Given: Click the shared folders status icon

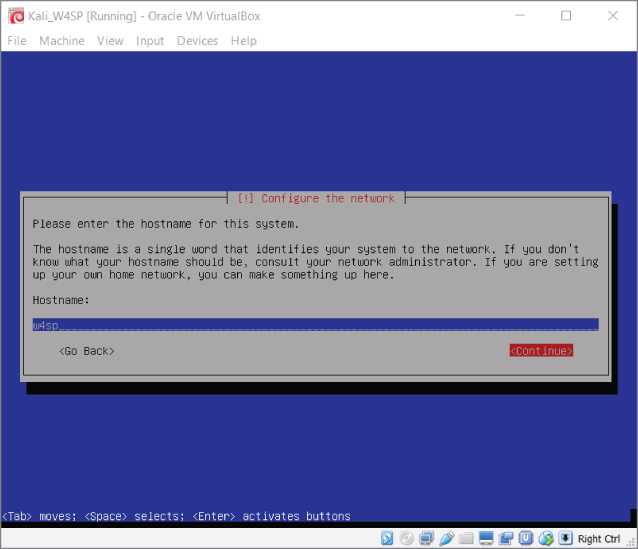Looking at the screenshot, I should pyautogui.click(x=466, y=538).
